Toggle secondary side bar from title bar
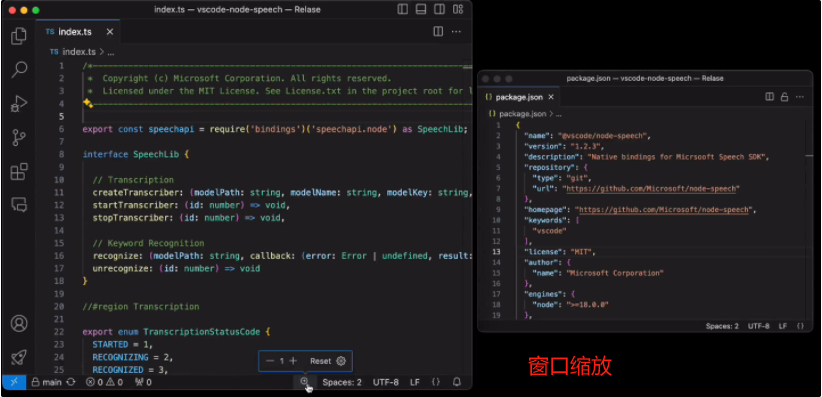This screenshot has height=397, width=822. tap(439, 9)
